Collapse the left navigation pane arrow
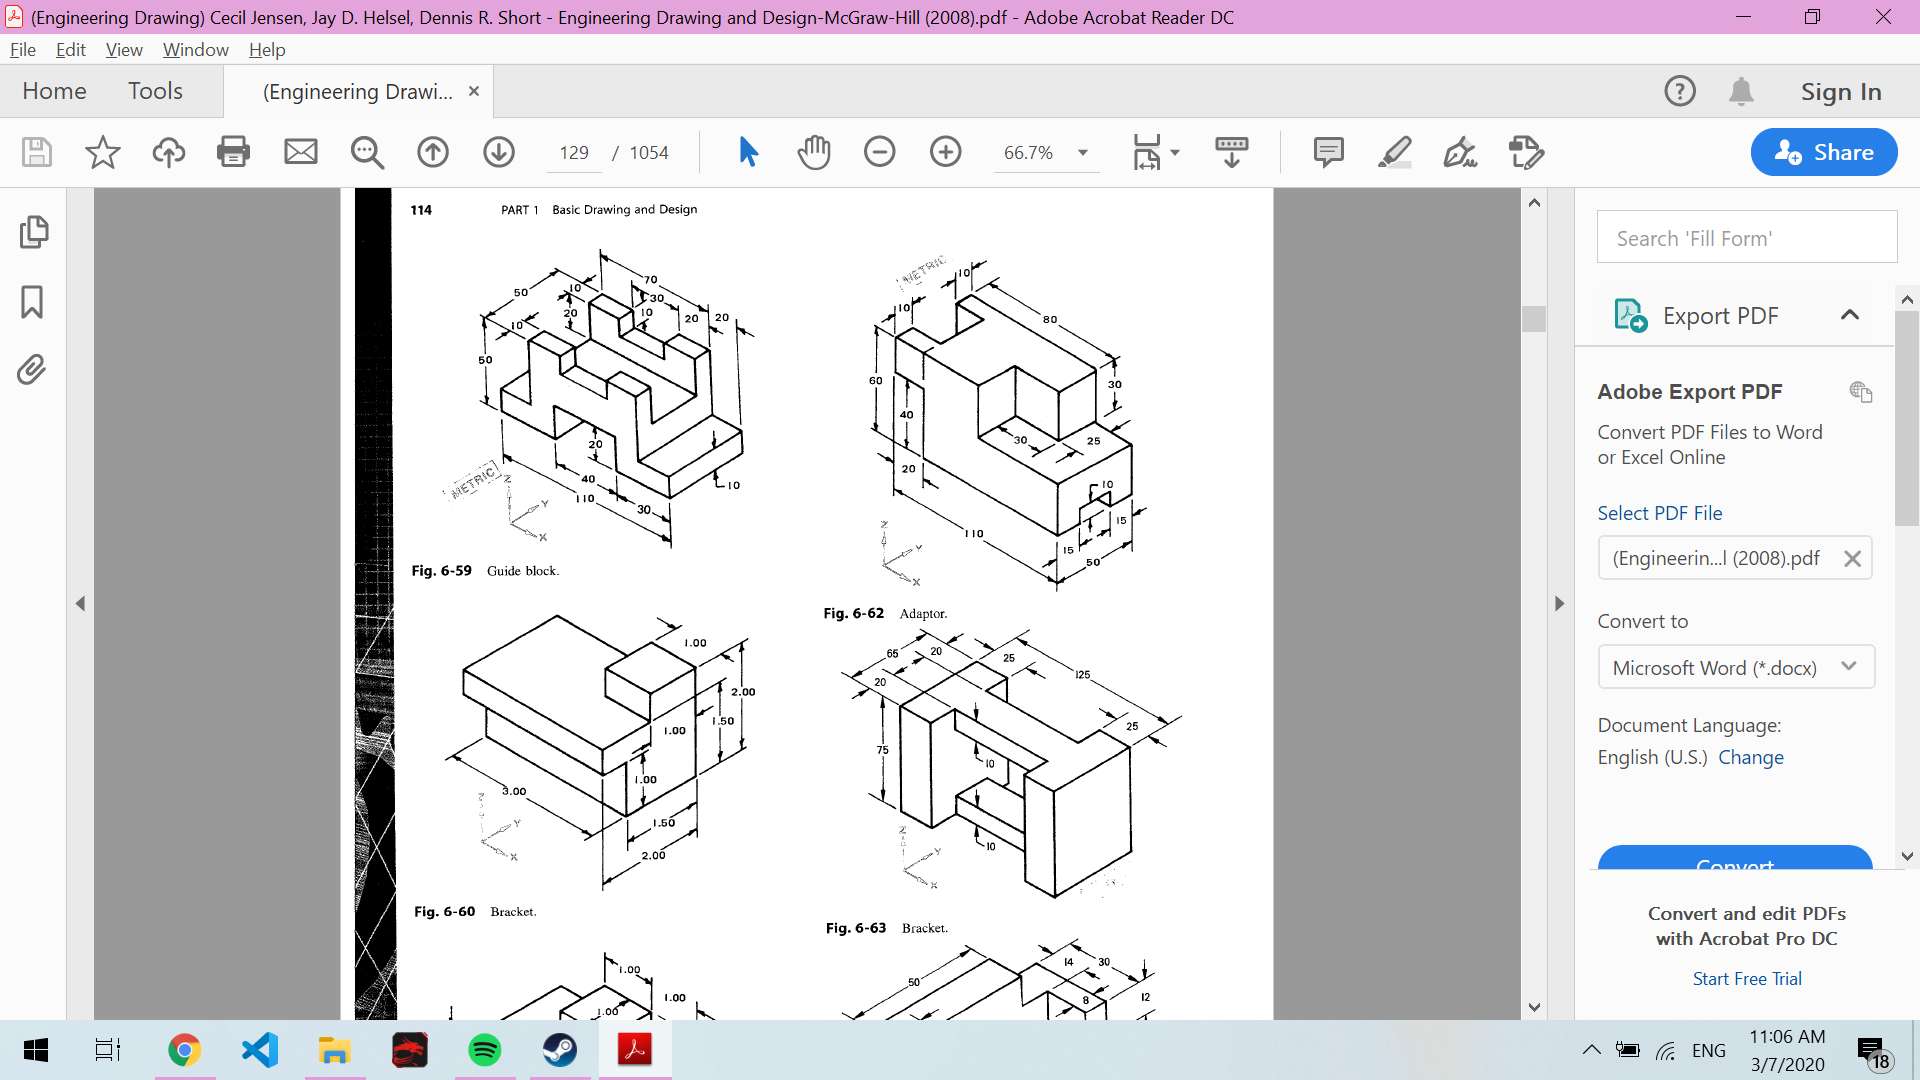Screen dimensions: 1920x1080 point(80,603)
